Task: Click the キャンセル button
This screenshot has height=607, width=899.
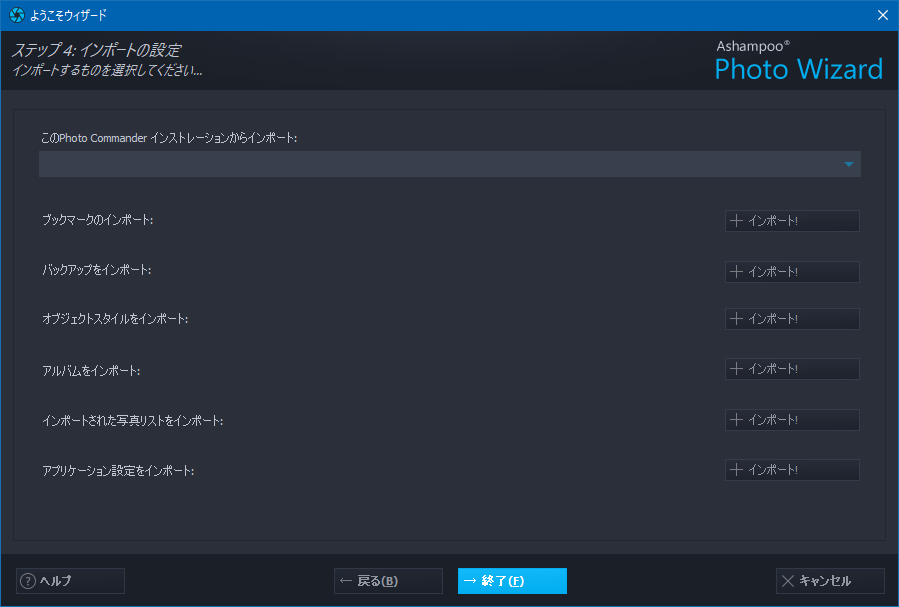Action: tap(830, 581)
